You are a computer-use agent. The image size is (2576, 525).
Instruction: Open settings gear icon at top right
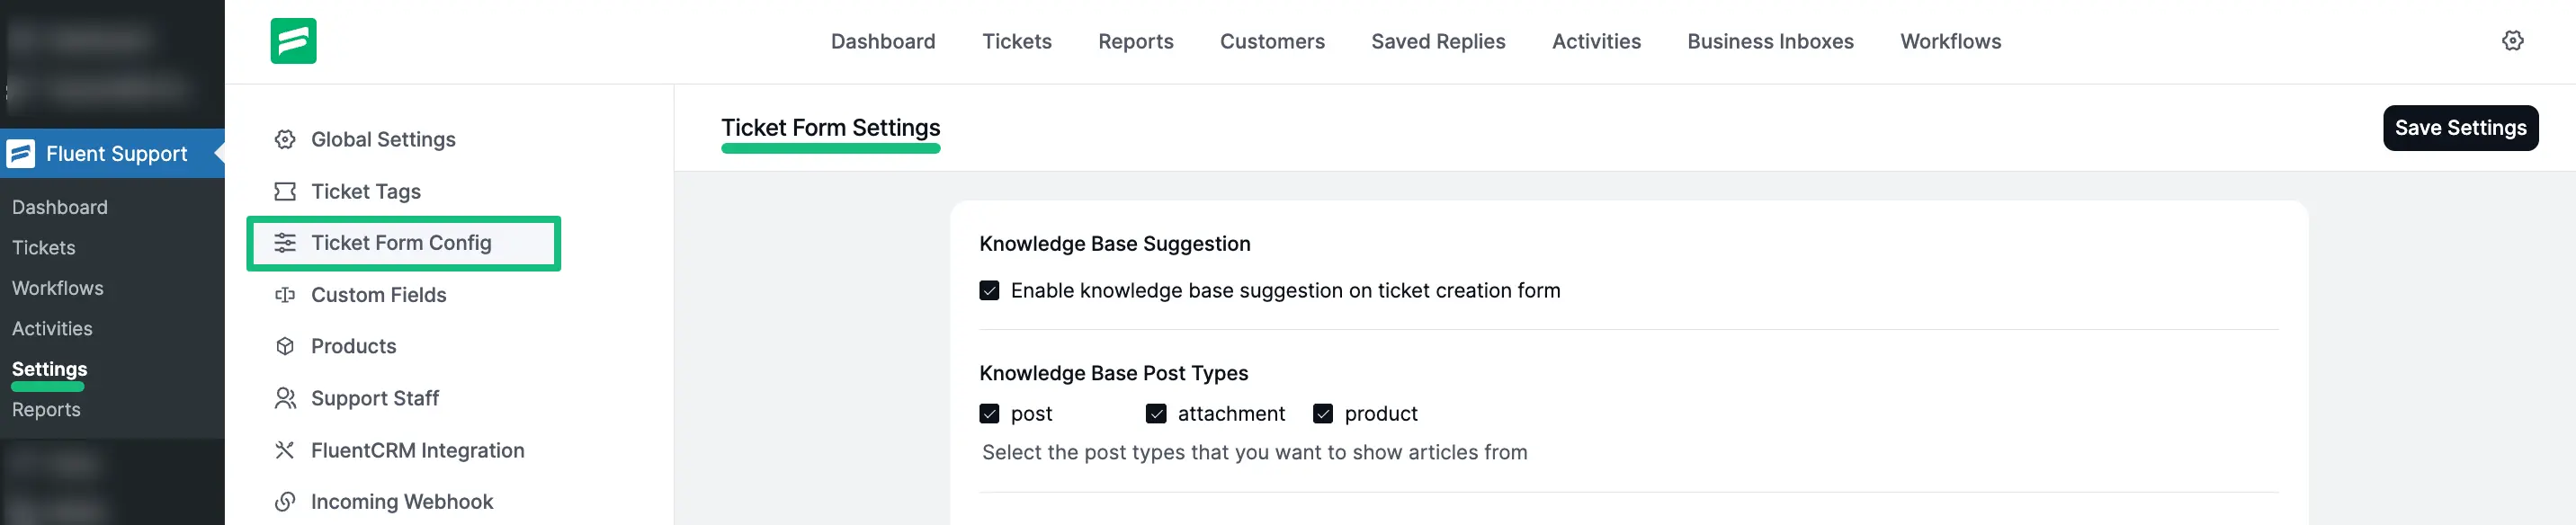click(2512, 41)
